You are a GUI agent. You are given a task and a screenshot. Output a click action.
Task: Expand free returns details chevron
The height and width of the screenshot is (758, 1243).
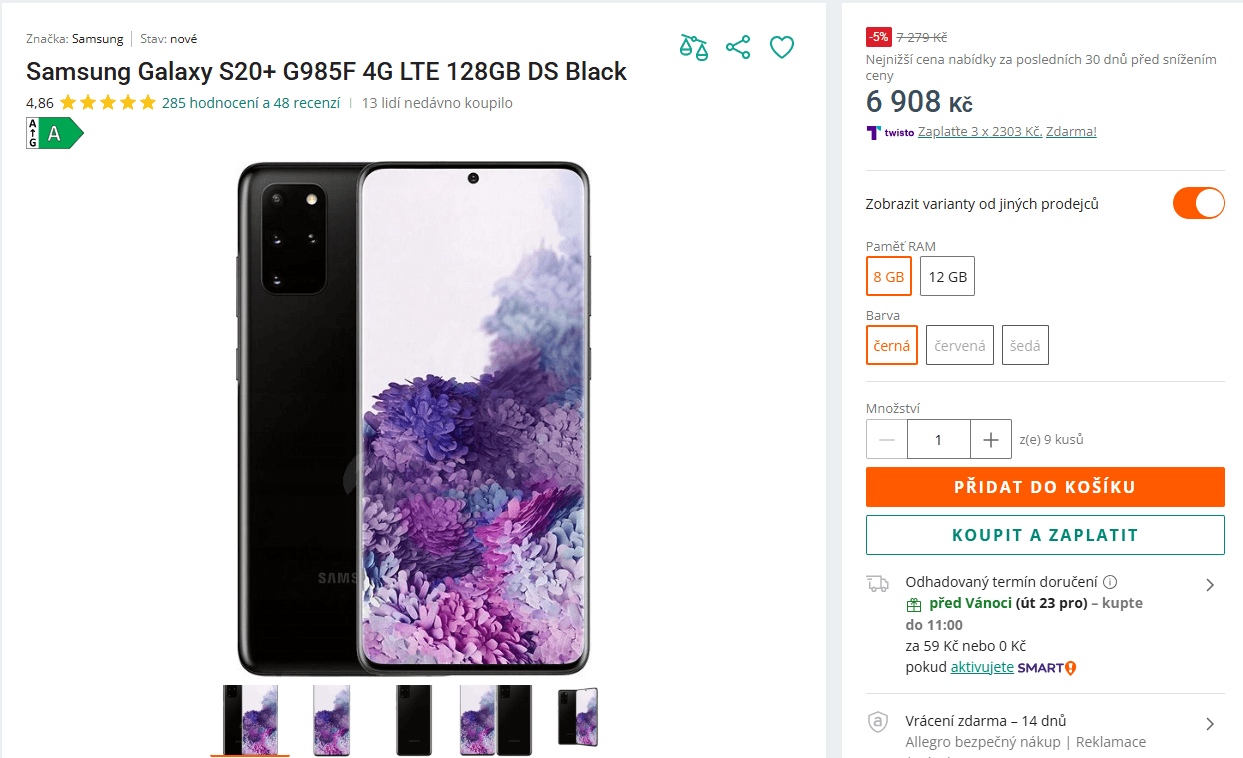[1210, 724]
